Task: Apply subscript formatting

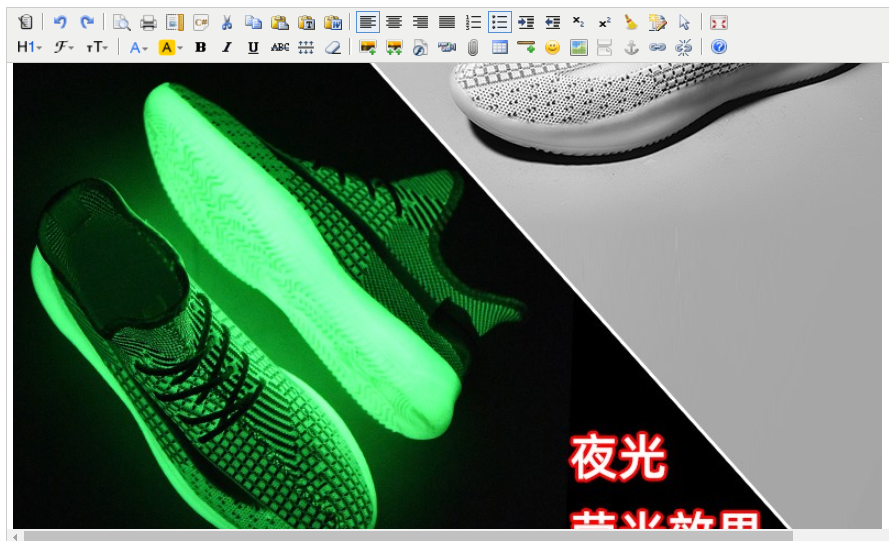Action: pyautogui.click(x=578, y=22)
